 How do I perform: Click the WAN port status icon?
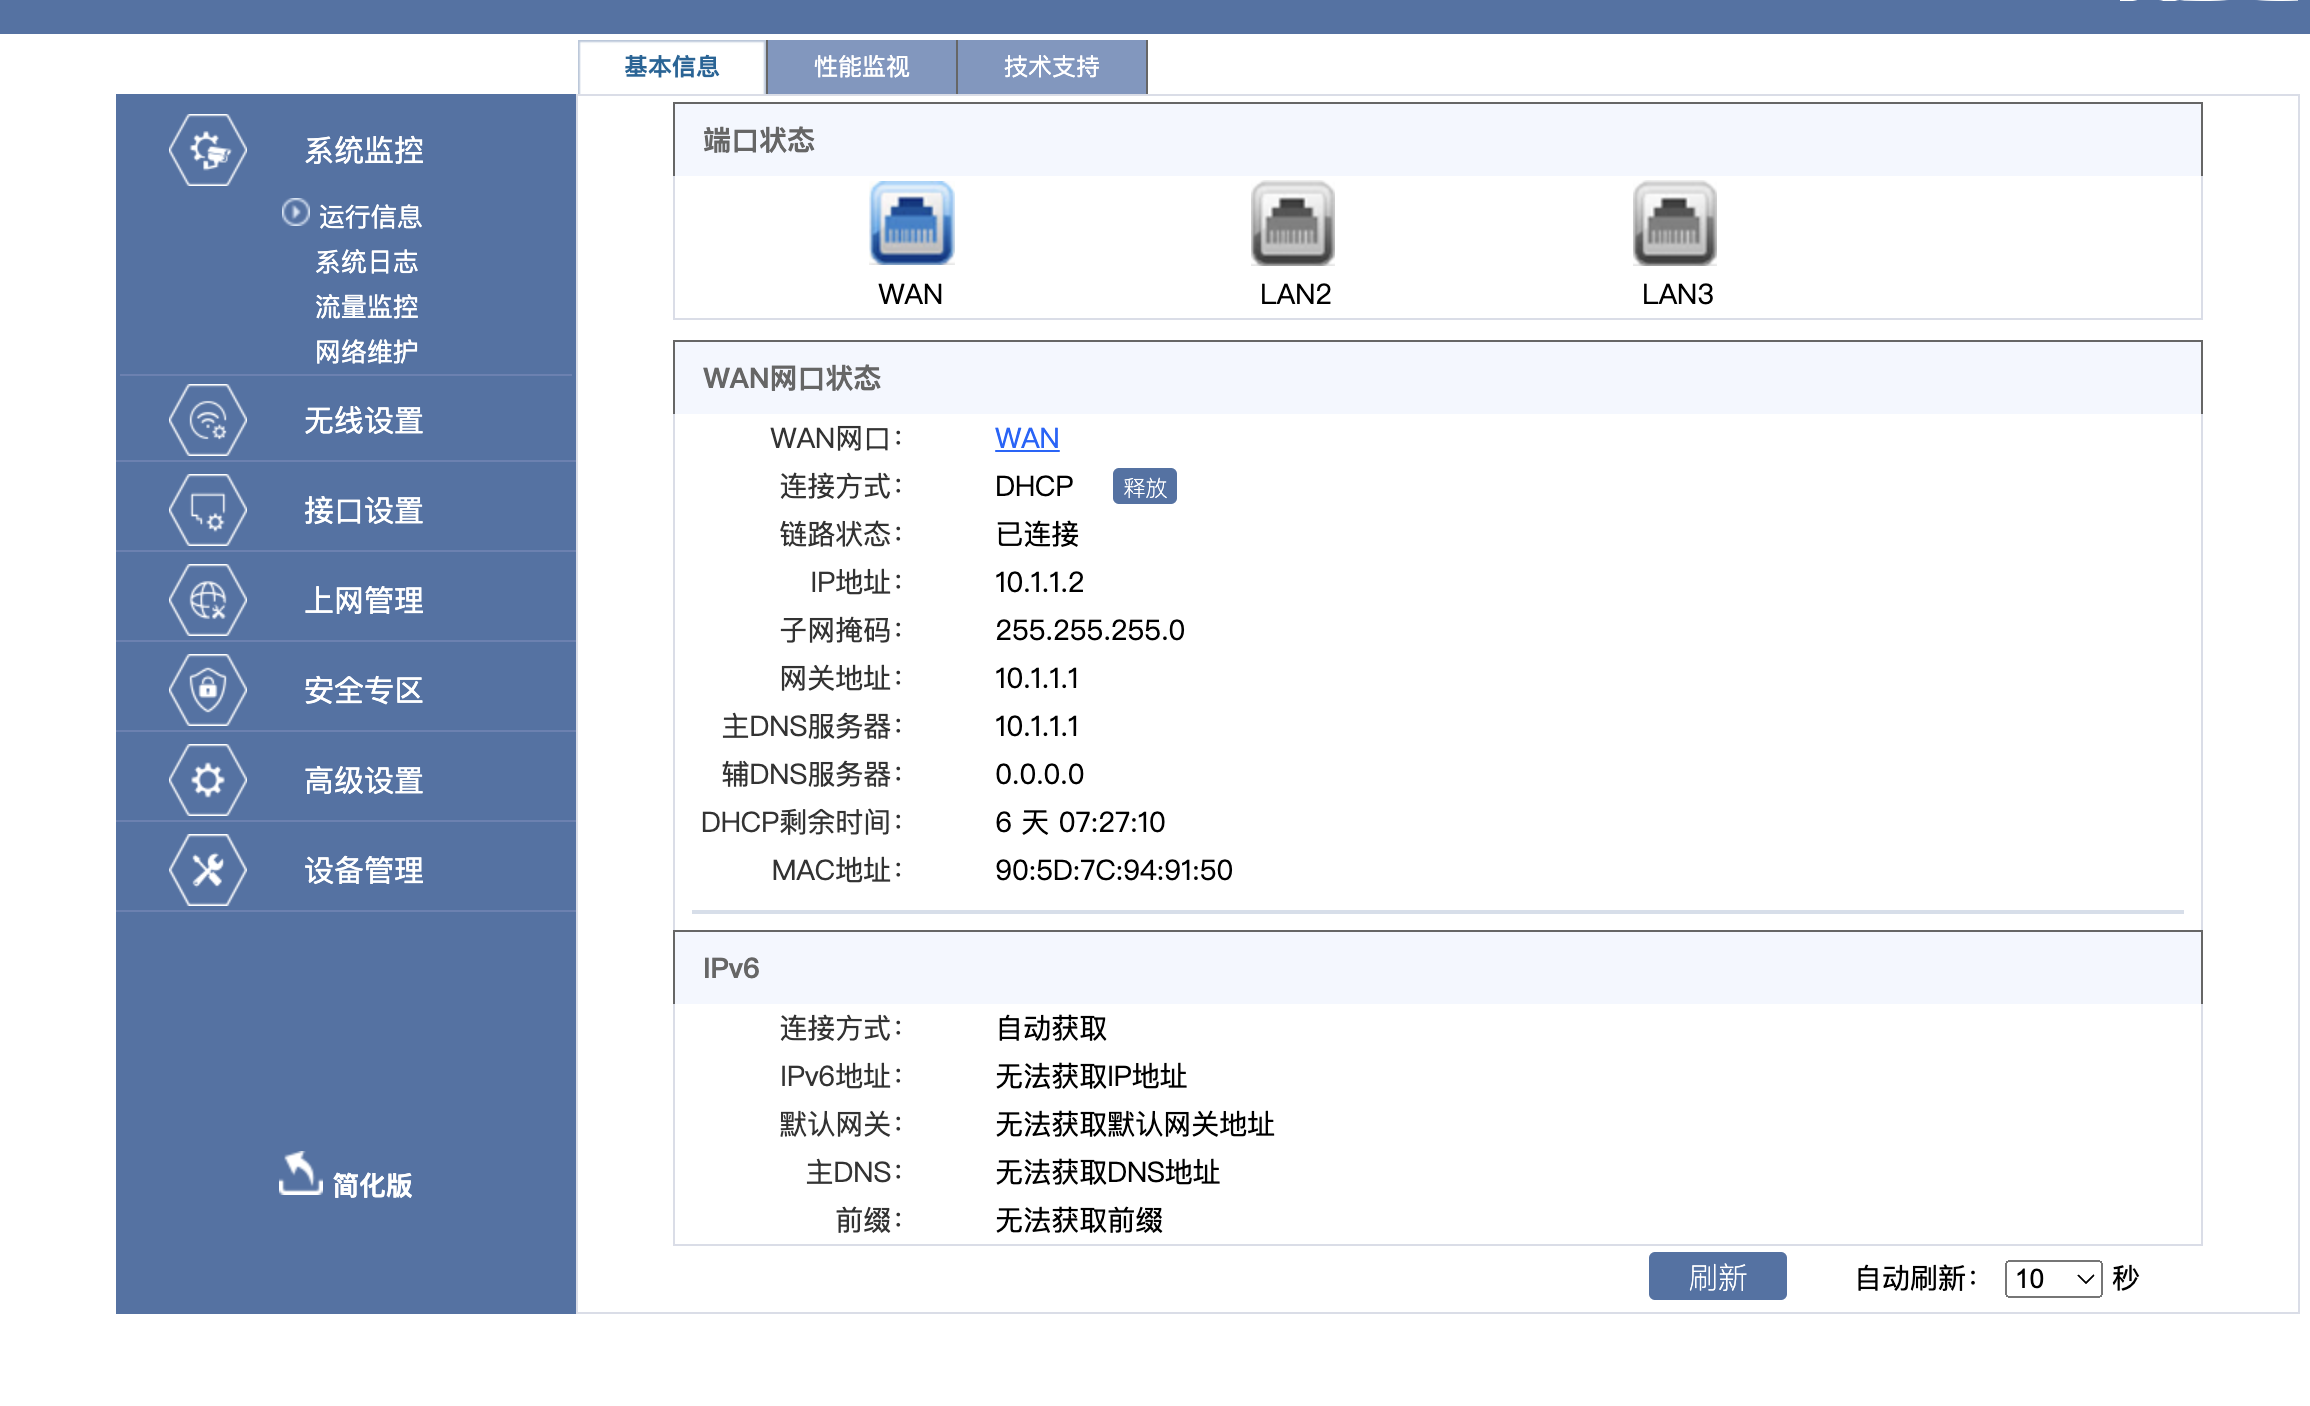pos(911,223)
